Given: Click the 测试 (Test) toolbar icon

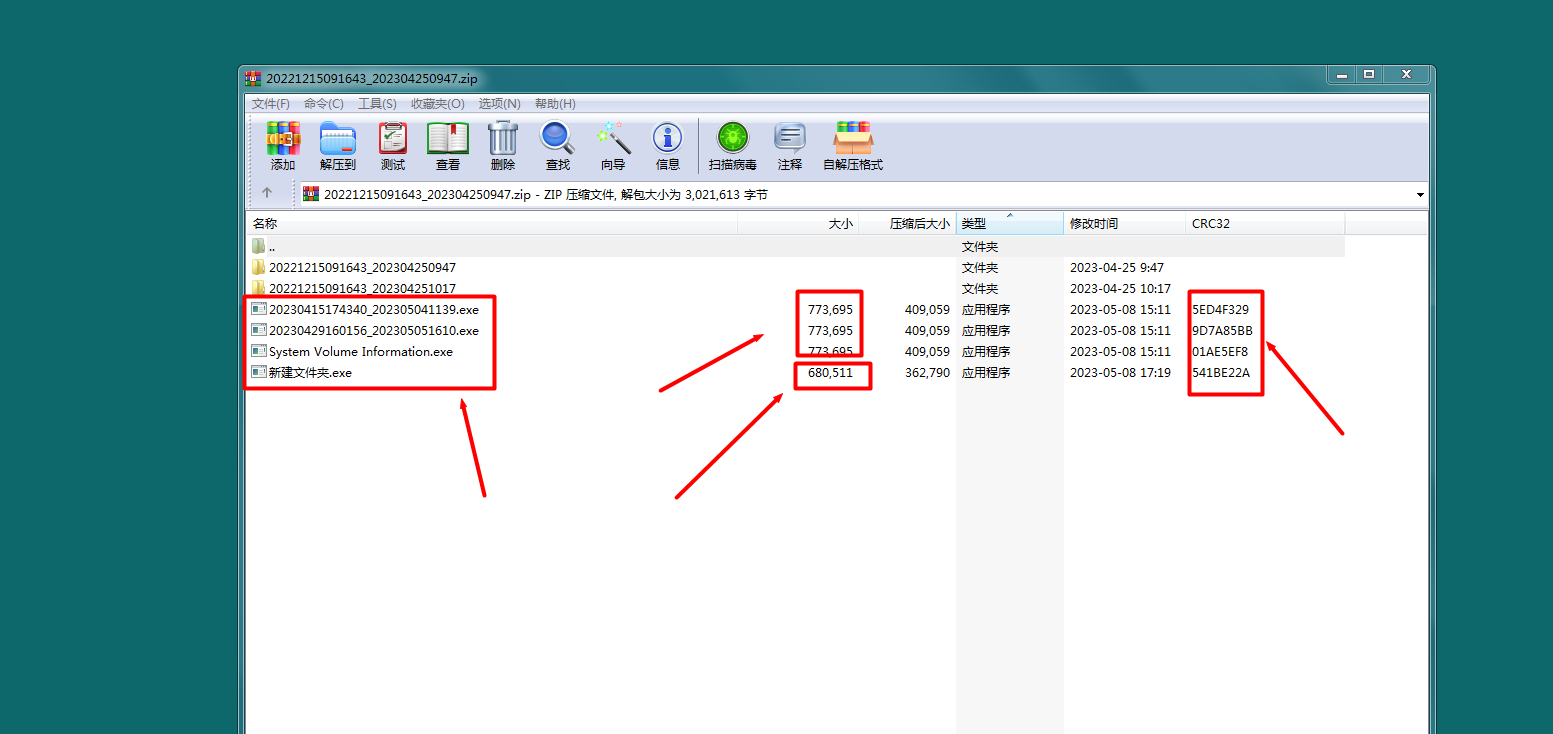Looking at the screenshot, I should click(x=393, y=139).
